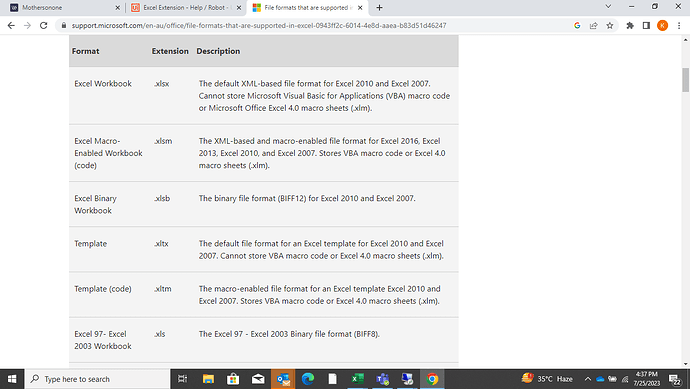Bookmark this page with the star icon

[x=609, y=26]
